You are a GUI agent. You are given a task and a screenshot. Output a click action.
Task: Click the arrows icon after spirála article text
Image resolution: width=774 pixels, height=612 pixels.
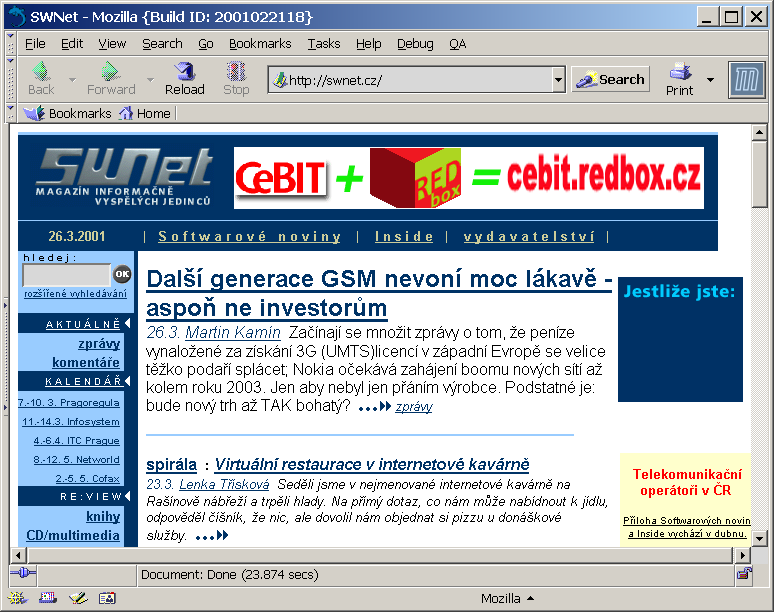pos(212,536)
